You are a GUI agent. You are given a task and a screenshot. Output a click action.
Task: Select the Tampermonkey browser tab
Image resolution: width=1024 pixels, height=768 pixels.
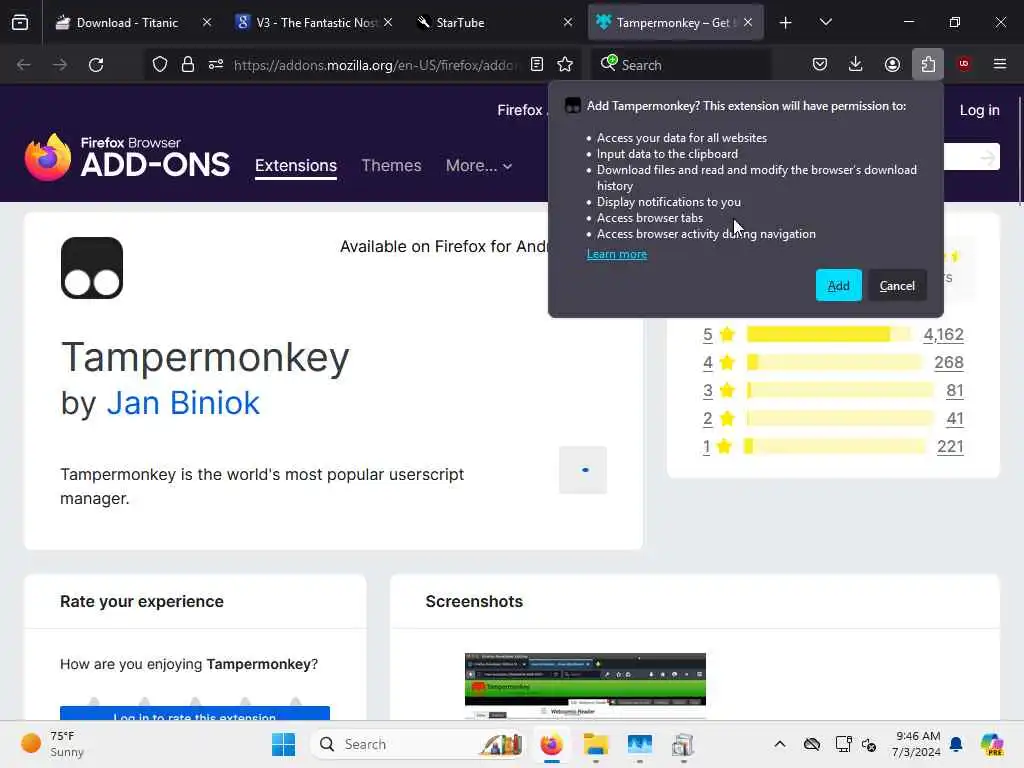[675, 23]
